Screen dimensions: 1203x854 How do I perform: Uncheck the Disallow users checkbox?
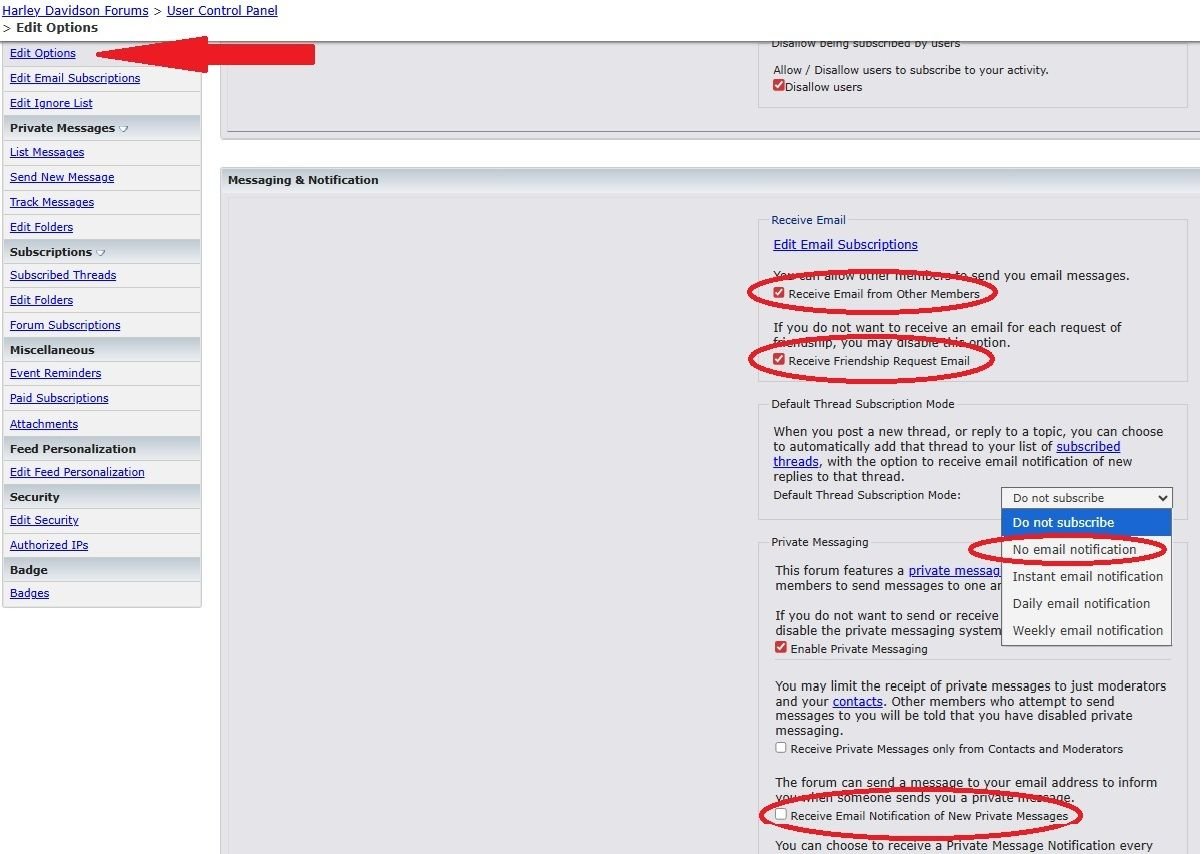[779, 86]
